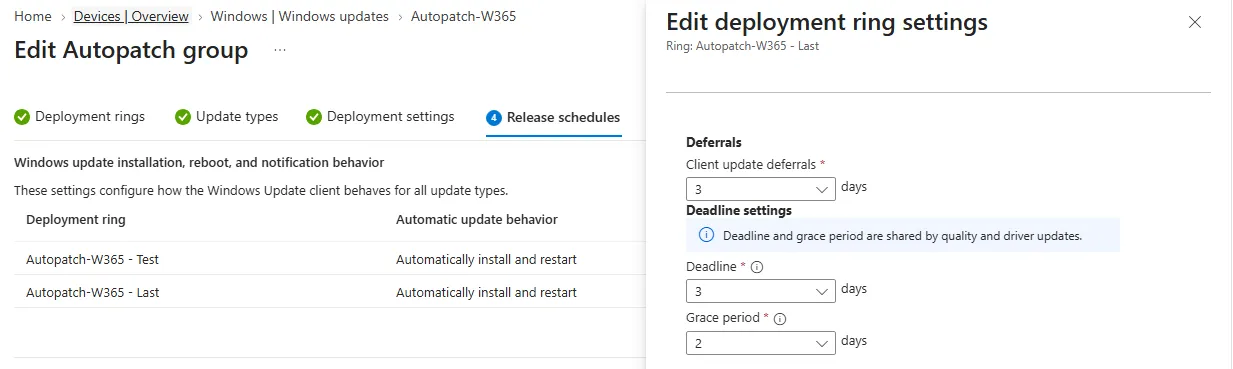The image size is (1233, 369).
Task: Click the green checkmark for Deployment rings
Action: (x=22, y=117)
